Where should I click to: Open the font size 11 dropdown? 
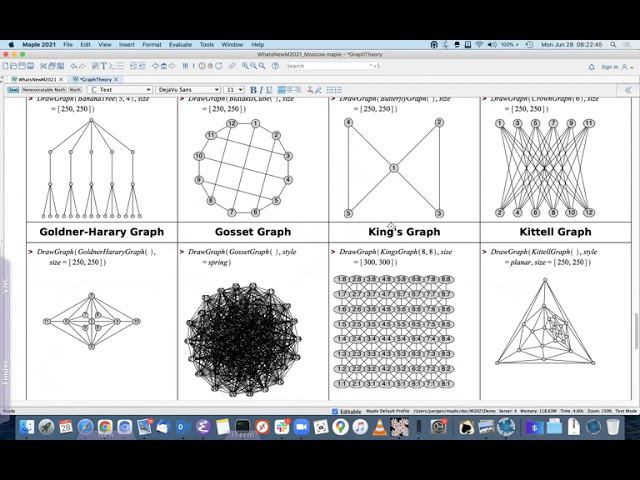coord(234,90)
